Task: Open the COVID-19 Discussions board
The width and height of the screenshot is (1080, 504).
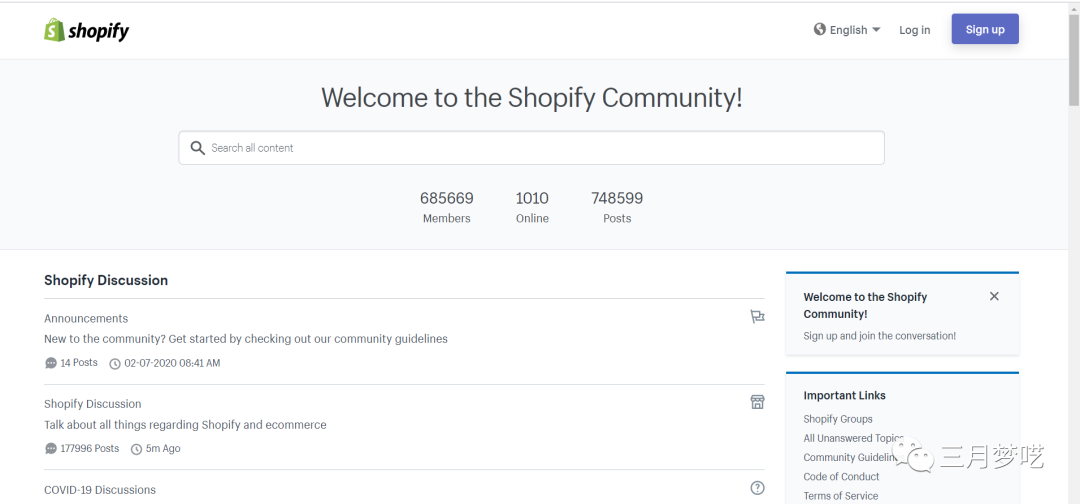Action: tap(100, 490)
